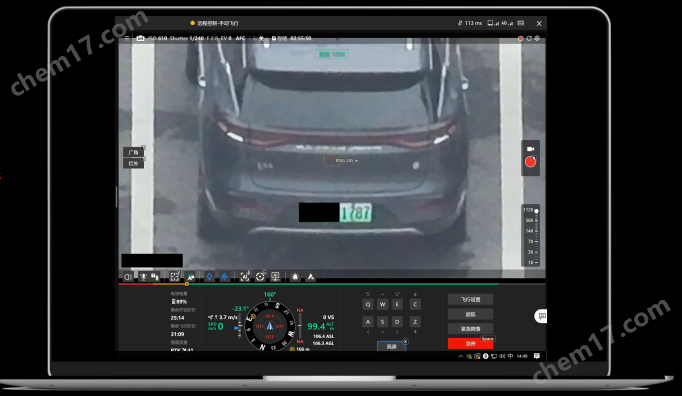Click the AI recognition icon in toolbar

pyautogui.click(x=245, y=276)
